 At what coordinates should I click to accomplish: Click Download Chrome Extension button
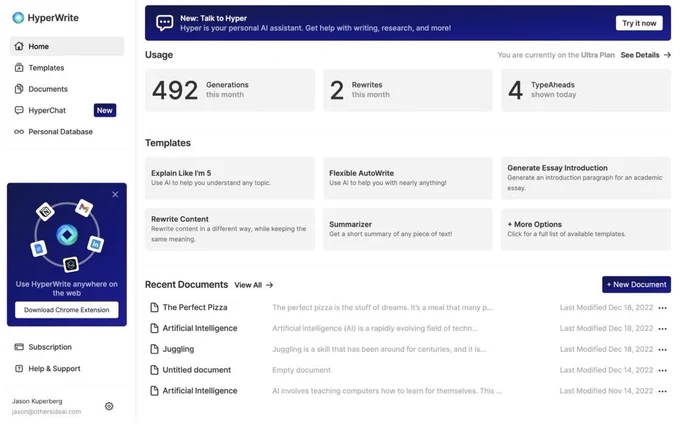tap(67, 310)
